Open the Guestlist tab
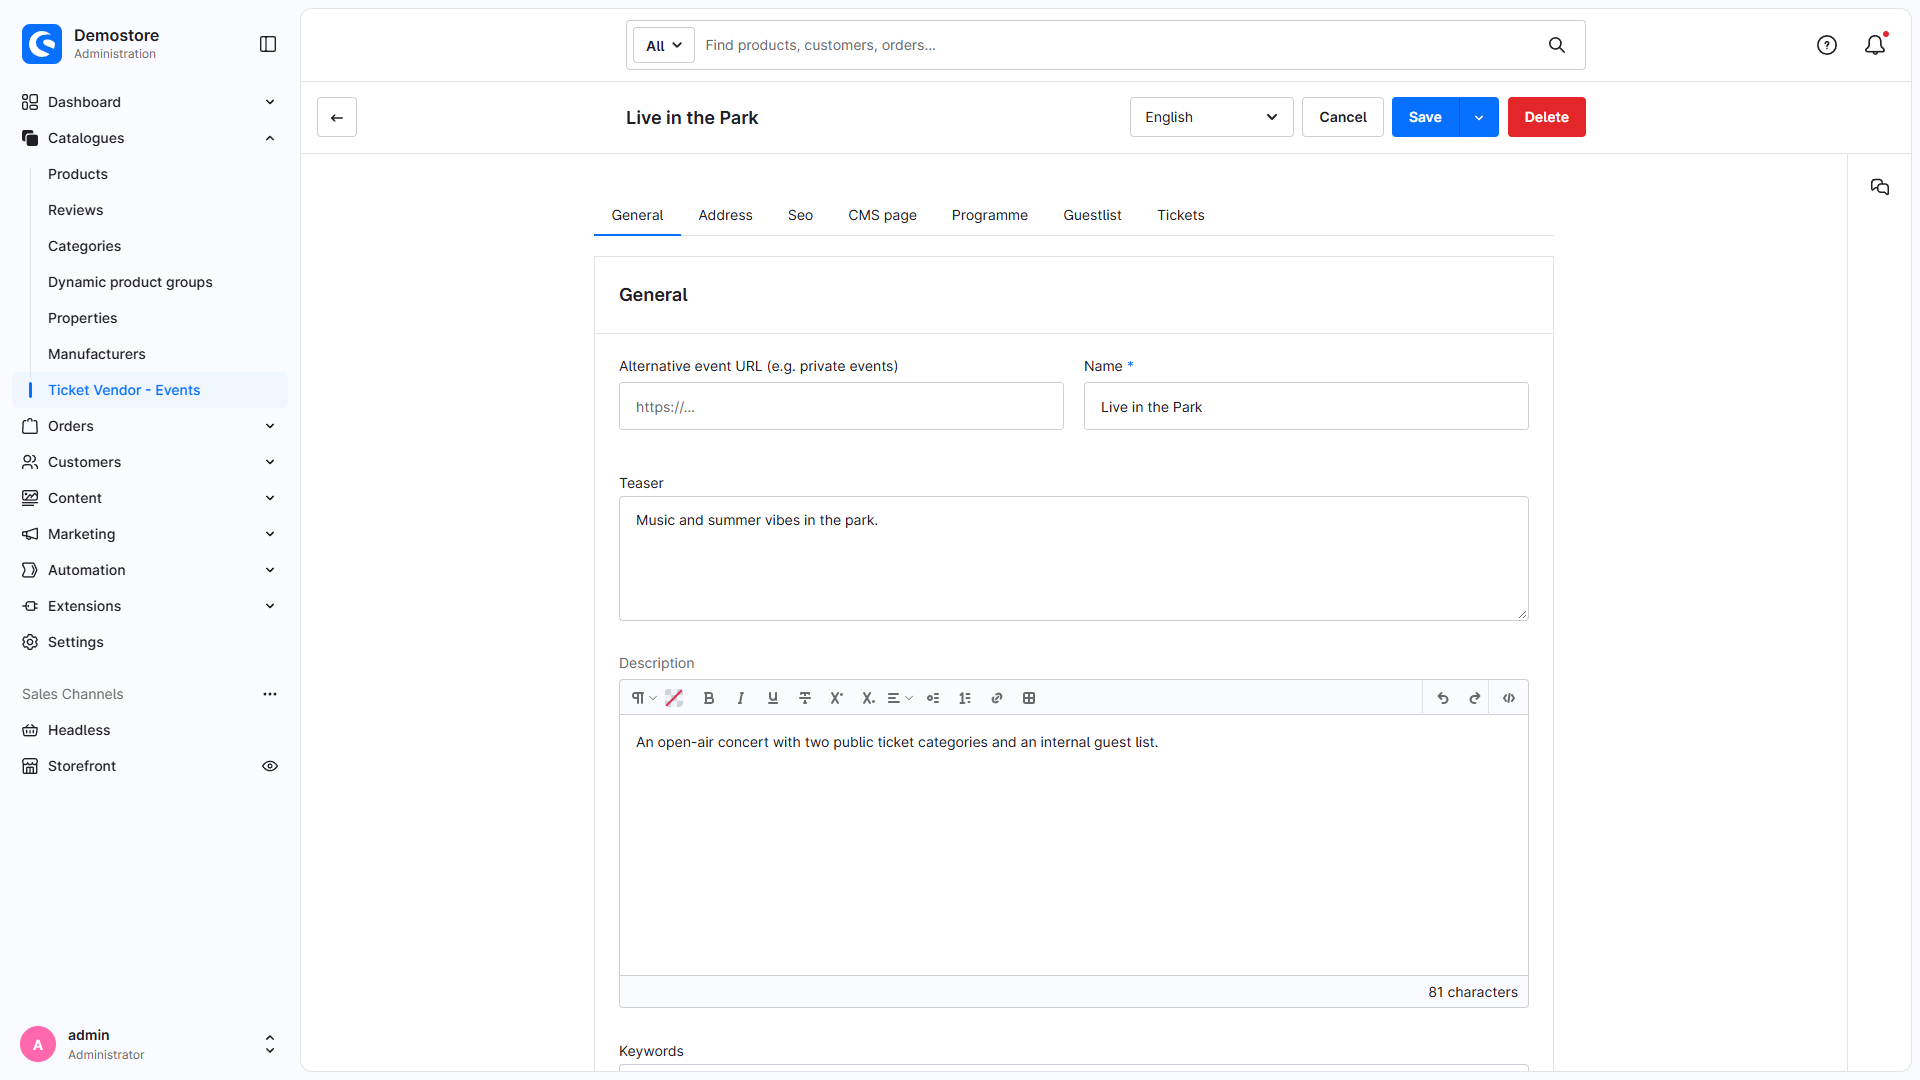Viewport: 1920px width, 1080px height. tap(1092, 215)
